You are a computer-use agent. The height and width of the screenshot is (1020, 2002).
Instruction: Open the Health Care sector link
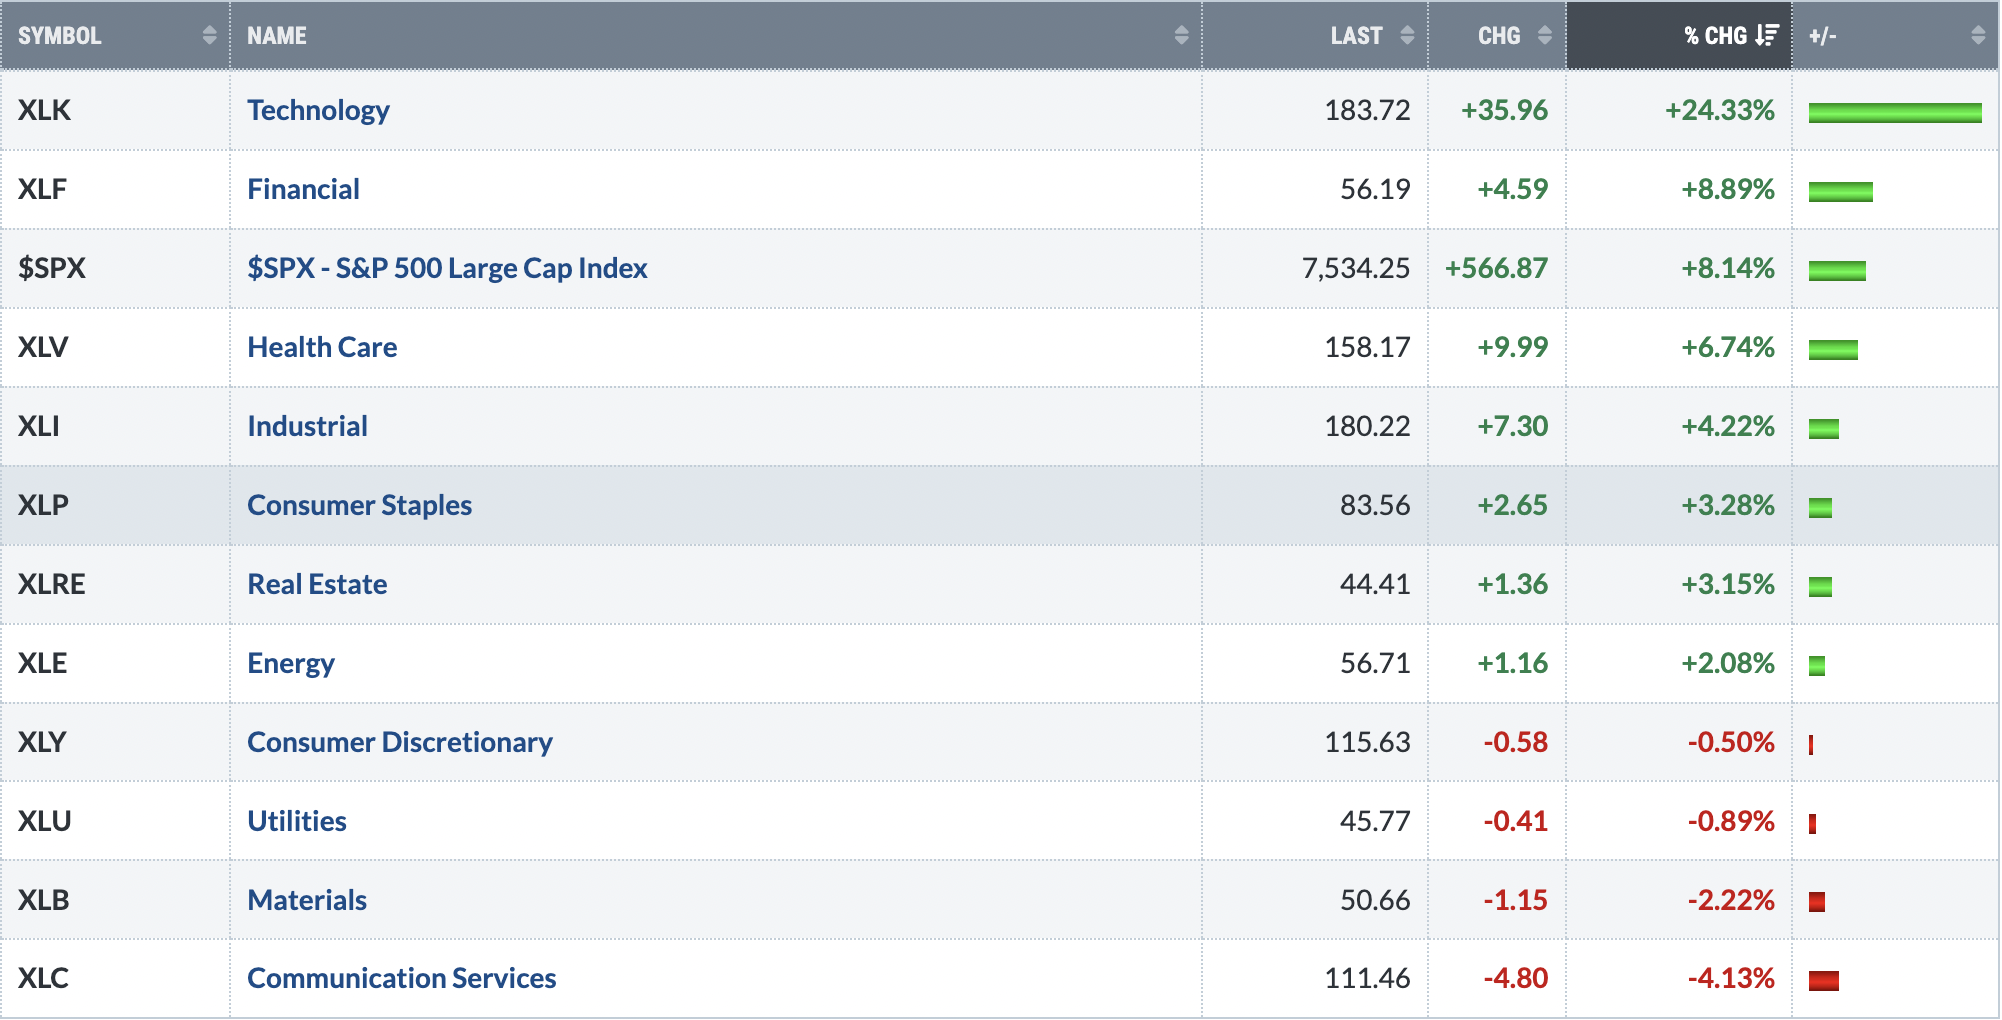coord(322,347)
